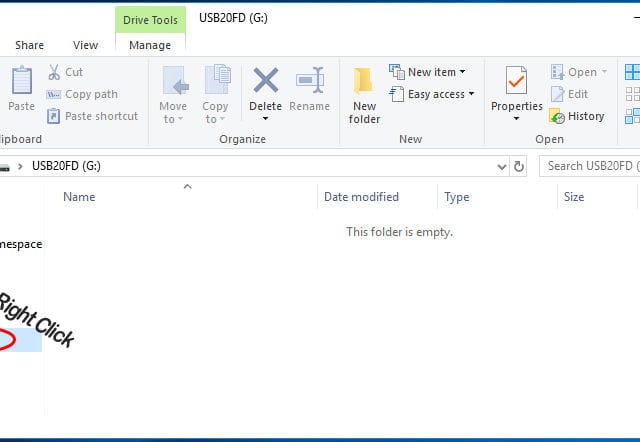
Task: Click the USB20FD (G:) window title
Action: click(233, 18)
